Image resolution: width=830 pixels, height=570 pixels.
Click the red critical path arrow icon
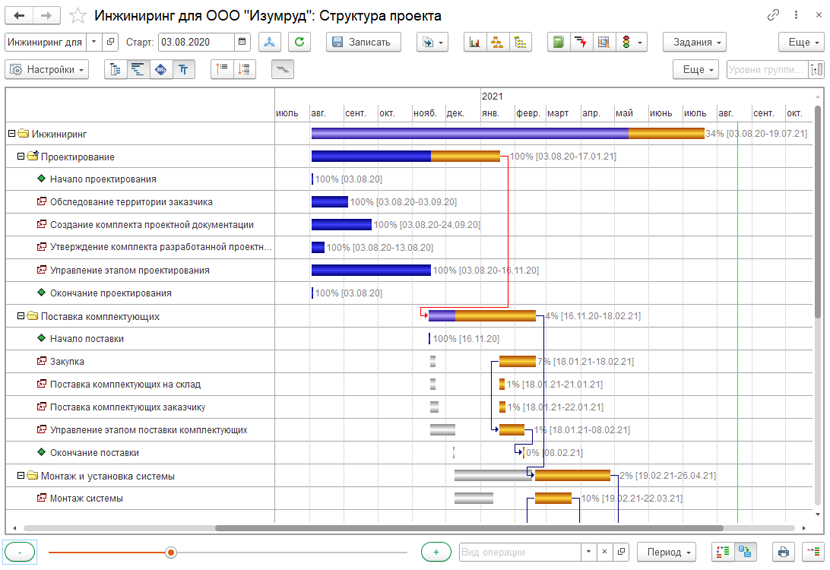click(581, 42)
